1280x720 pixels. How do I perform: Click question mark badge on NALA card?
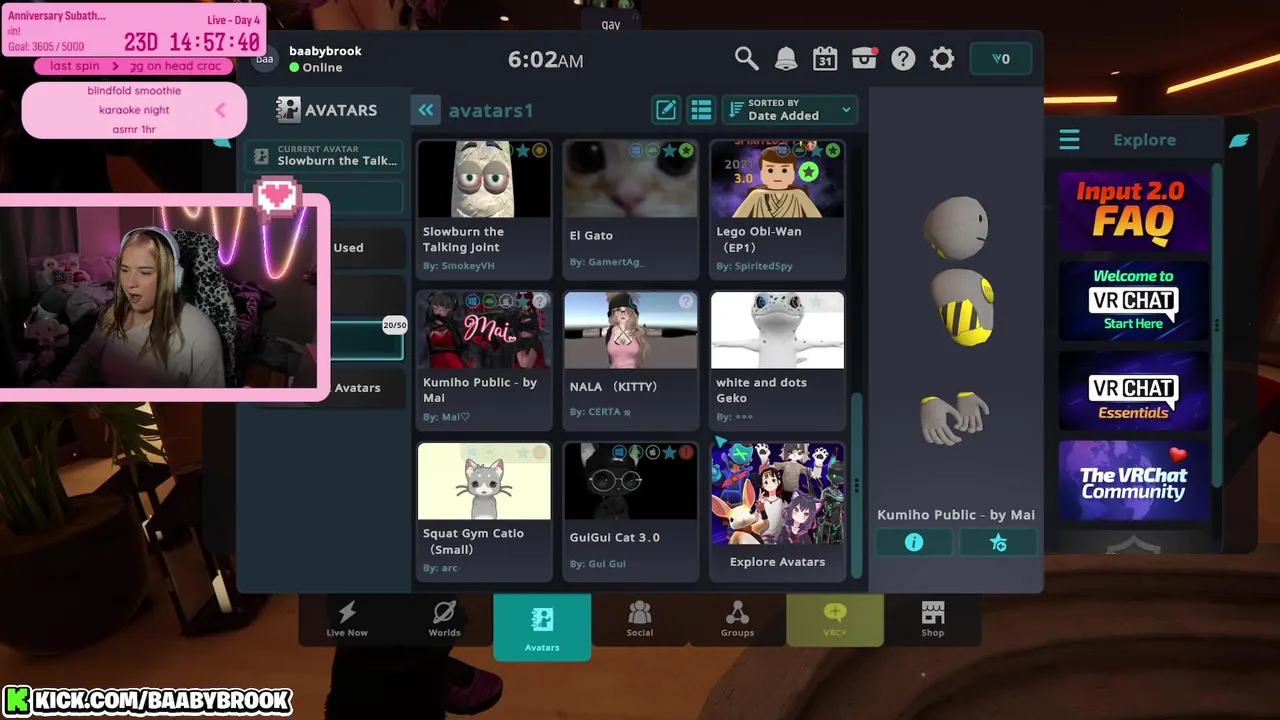tap(686, 301)
